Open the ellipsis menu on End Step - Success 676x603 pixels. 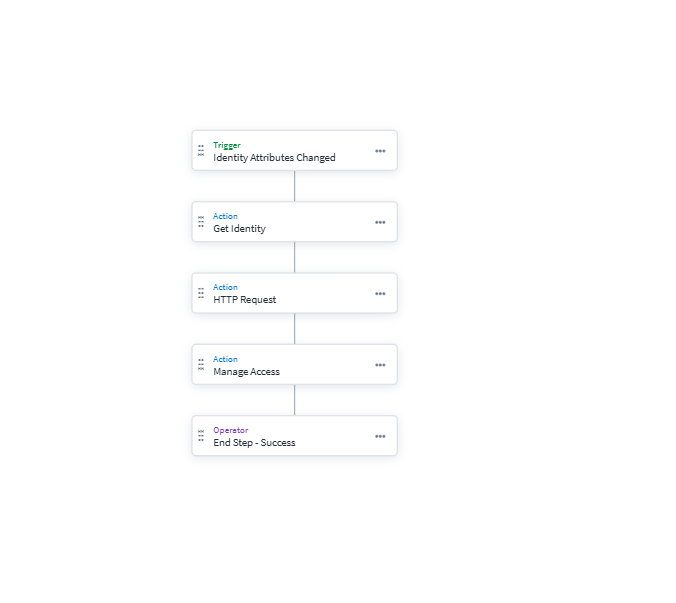[380, 436]
